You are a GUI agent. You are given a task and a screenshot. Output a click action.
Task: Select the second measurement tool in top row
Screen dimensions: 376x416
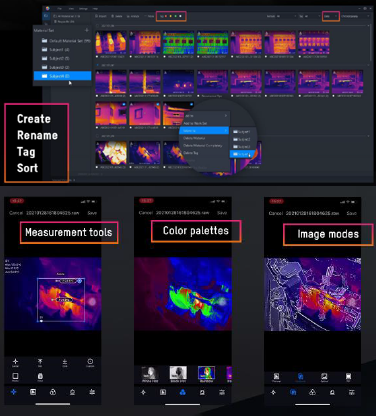[x=40, y=362]
